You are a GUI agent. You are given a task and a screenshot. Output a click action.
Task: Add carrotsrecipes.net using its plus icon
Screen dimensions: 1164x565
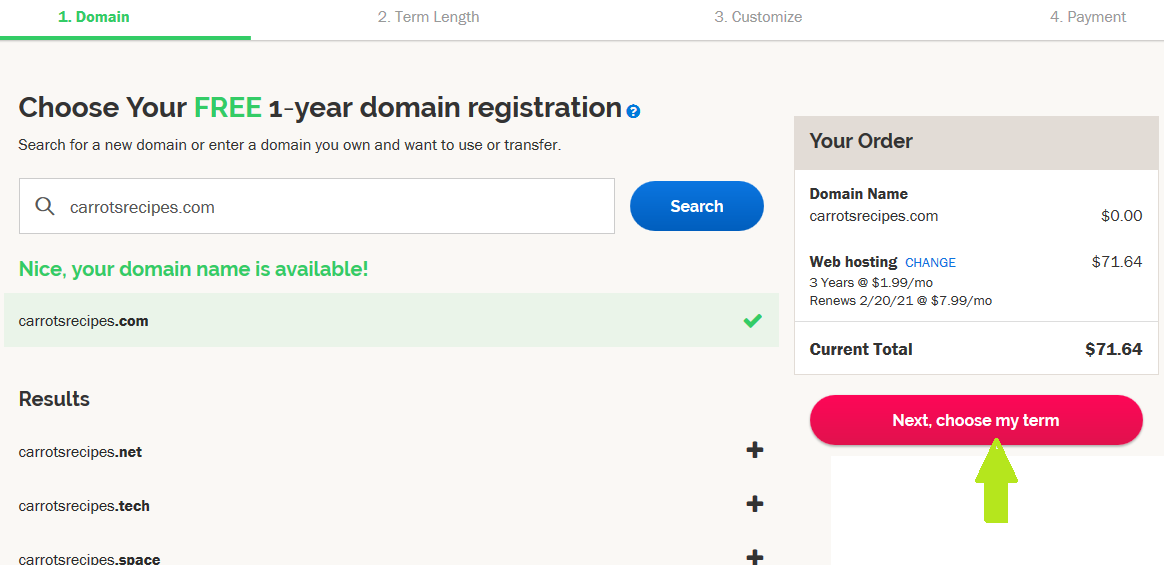tap(755, 450)
